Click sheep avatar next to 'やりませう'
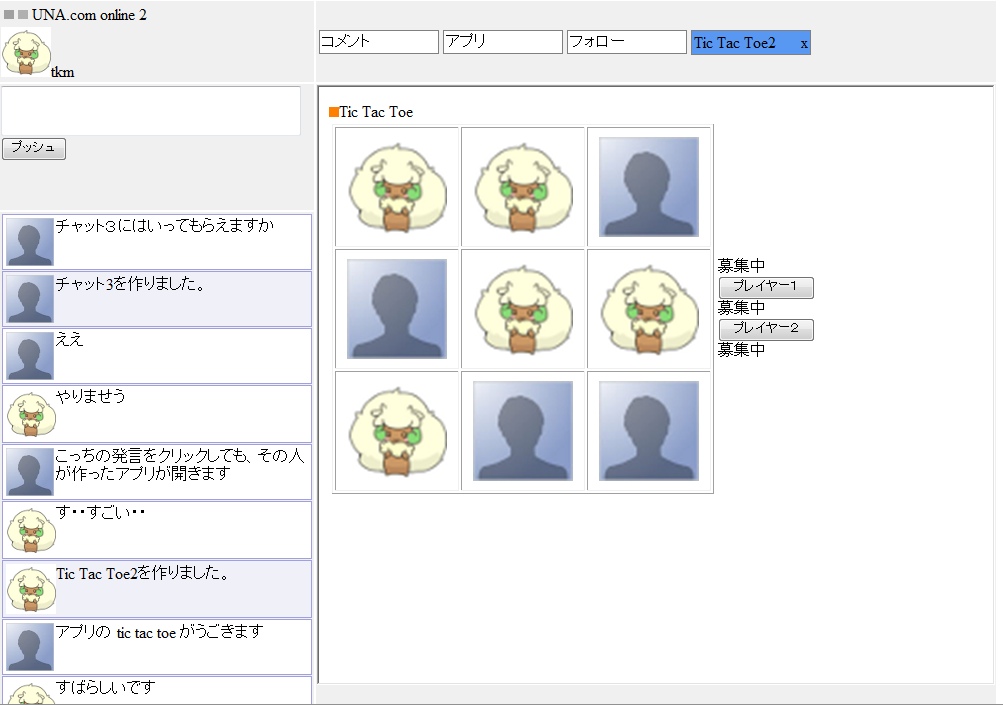 [x=31, y=414]
